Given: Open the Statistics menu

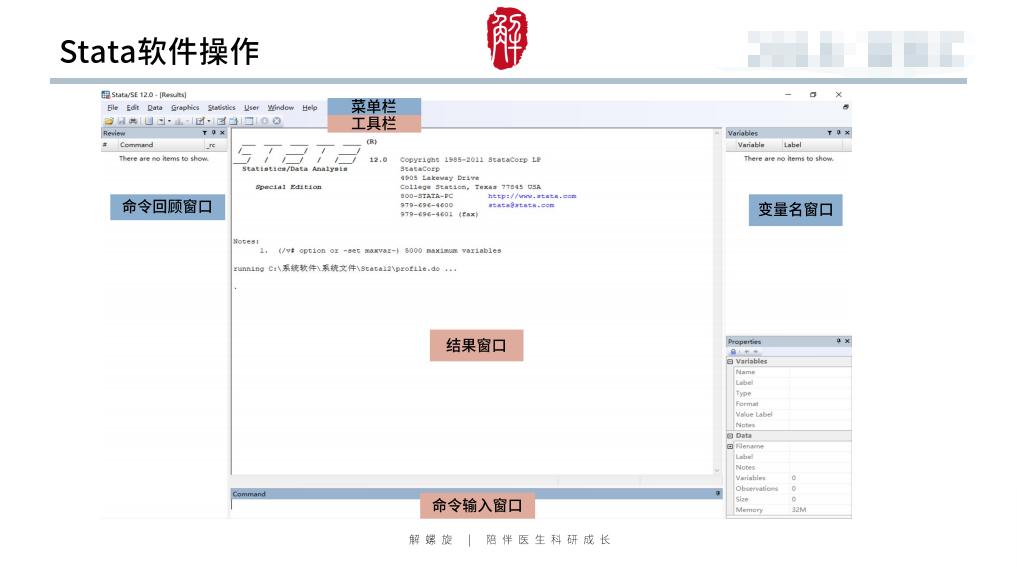Looking at the screenshot, I should pyautogui.click(x=221, y=108).
